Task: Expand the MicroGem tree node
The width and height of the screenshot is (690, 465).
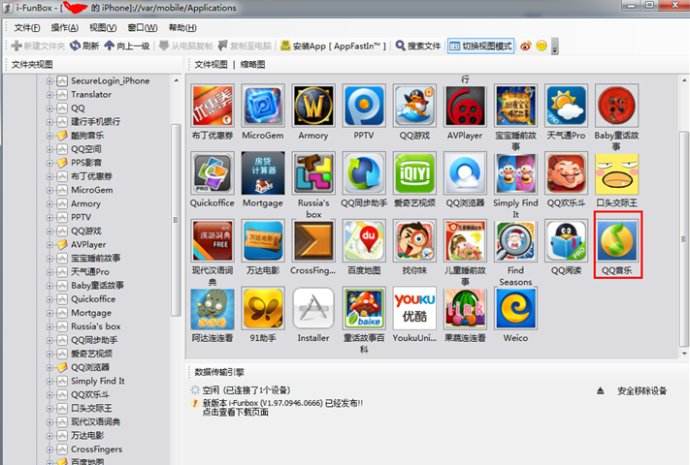Action: pyautogui.click(x=50, y=190)
